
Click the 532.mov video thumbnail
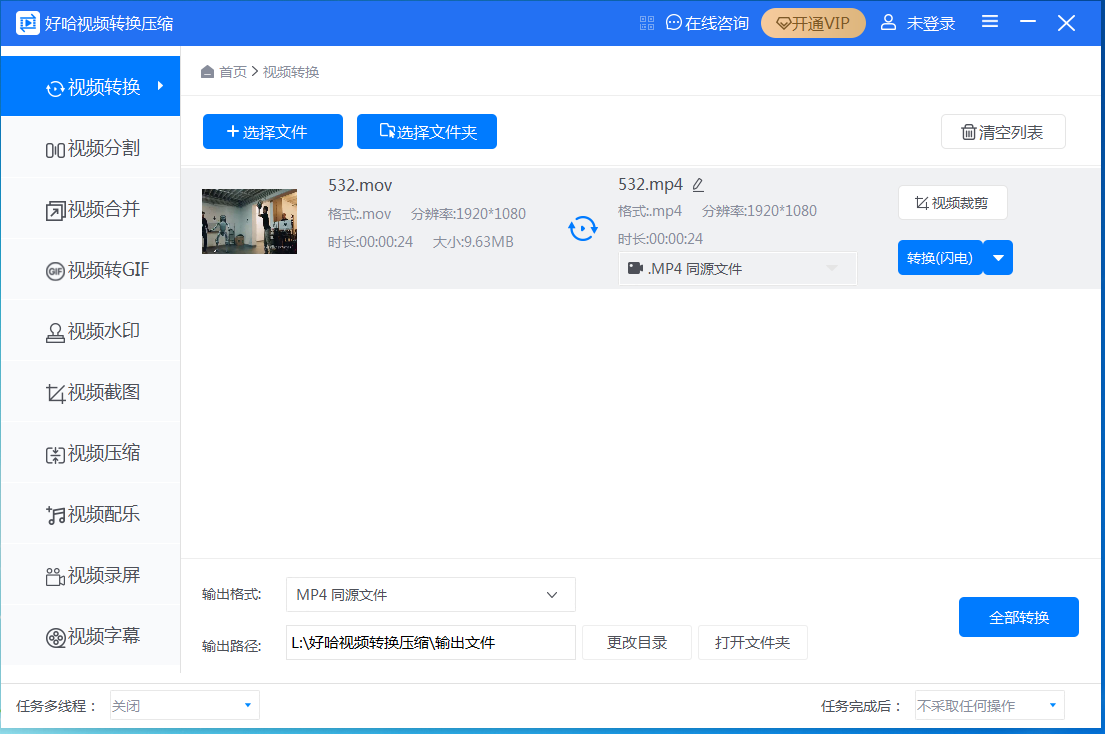point(249,221)
